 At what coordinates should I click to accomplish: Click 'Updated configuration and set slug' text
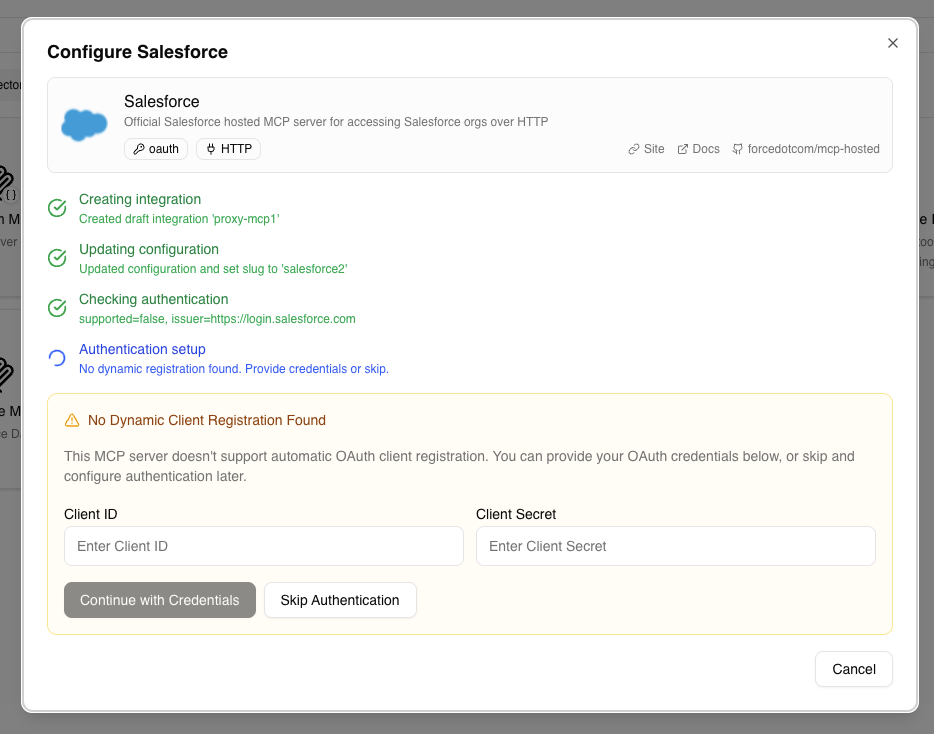click(213, 269)
